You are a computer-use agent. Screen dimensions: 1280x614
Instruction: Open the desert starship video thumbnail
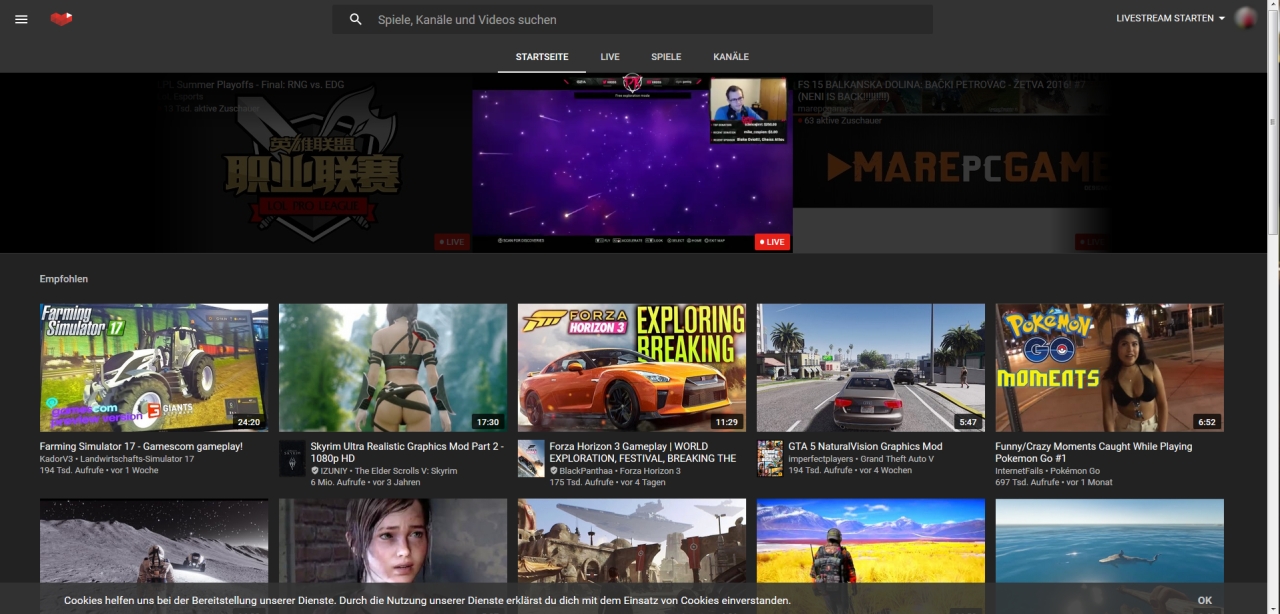pyautogui.click(x=632, y=541)
